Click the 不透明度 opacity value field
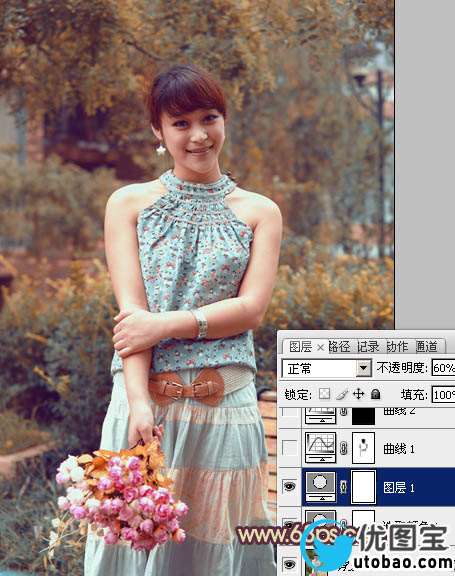The height and width of the screenshot is (576, 455). click(443, 368)
